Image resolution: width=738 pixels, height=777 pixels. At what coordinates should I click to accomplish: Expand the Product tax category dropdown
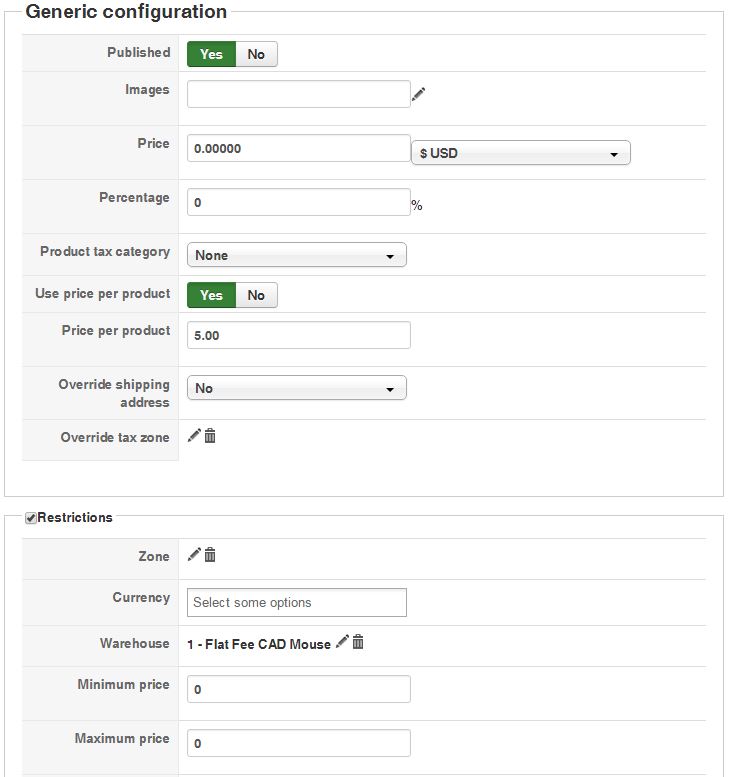[296, 255]
